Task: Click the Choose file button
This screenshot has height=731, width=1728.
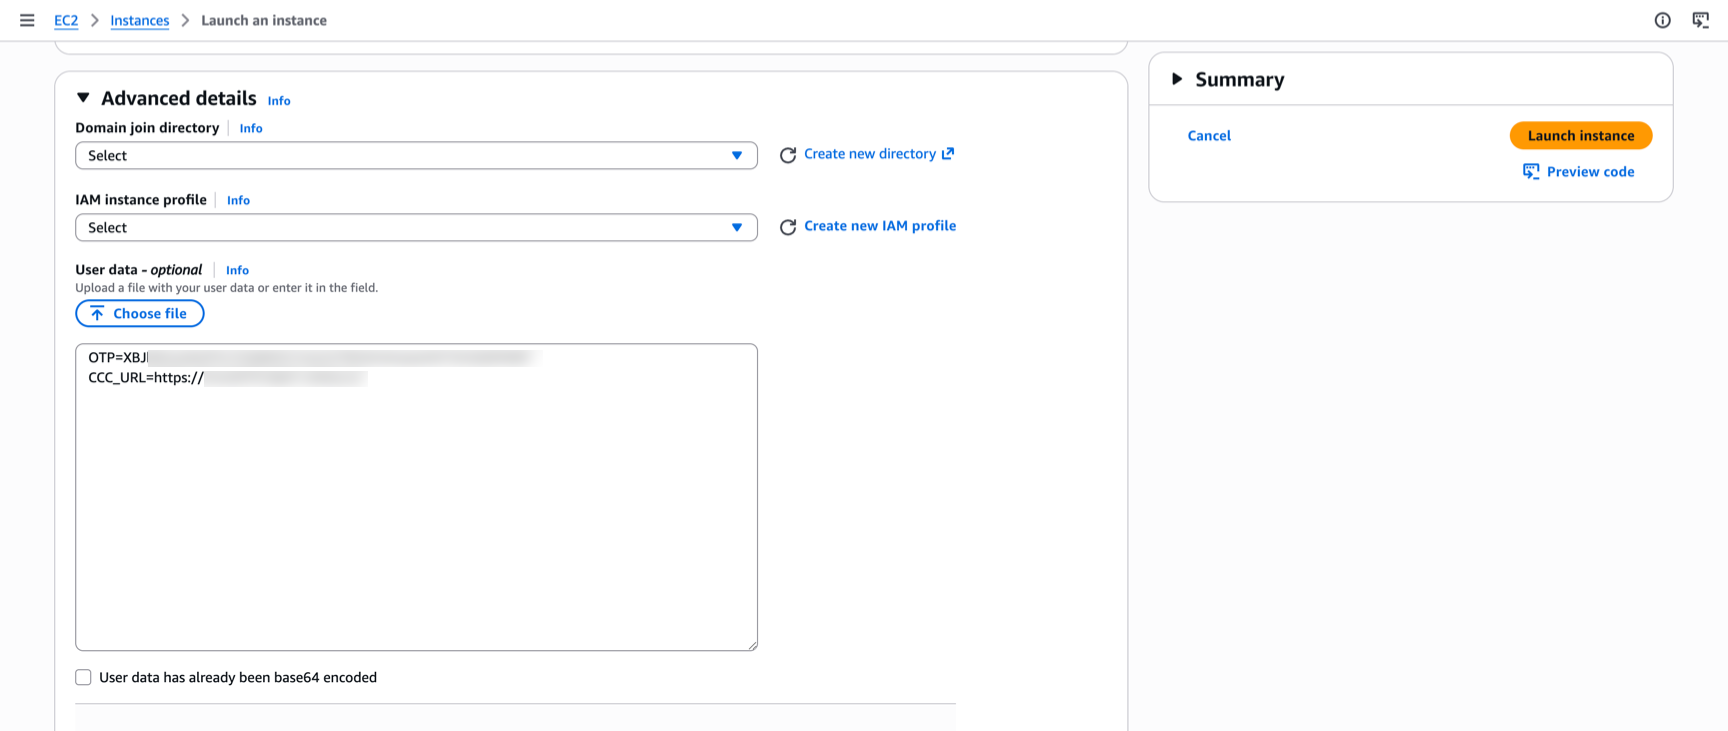Action: (140, 314)
